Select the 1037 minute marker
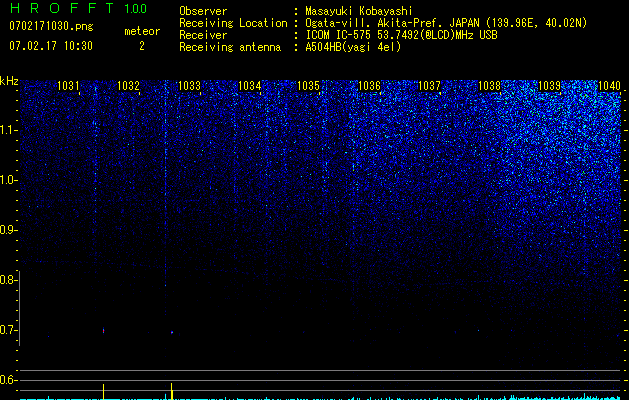This screenshot has height=400, width=629. click(429, 86)
